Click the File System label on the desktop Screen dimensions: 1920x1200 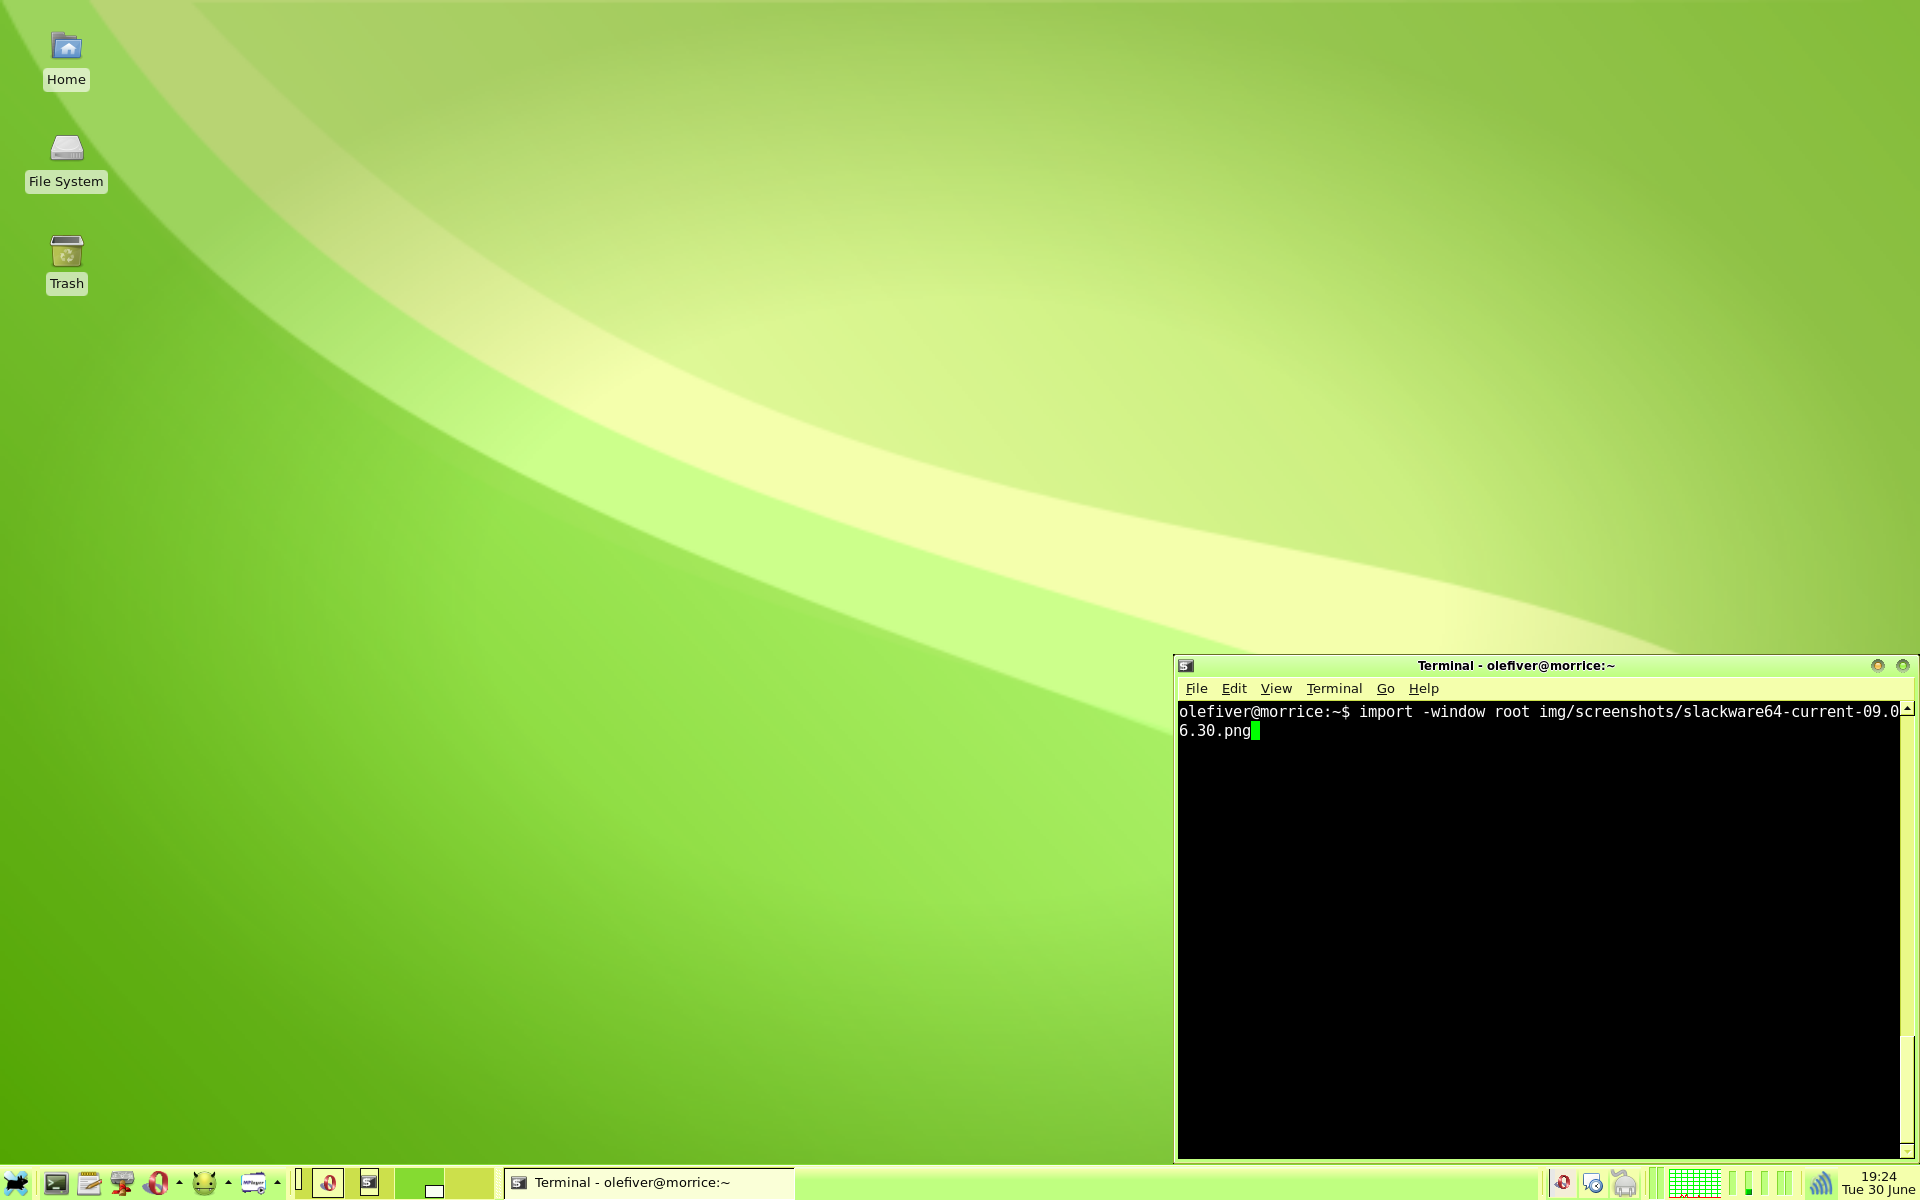pyautogui.click(x=66, y=182)
